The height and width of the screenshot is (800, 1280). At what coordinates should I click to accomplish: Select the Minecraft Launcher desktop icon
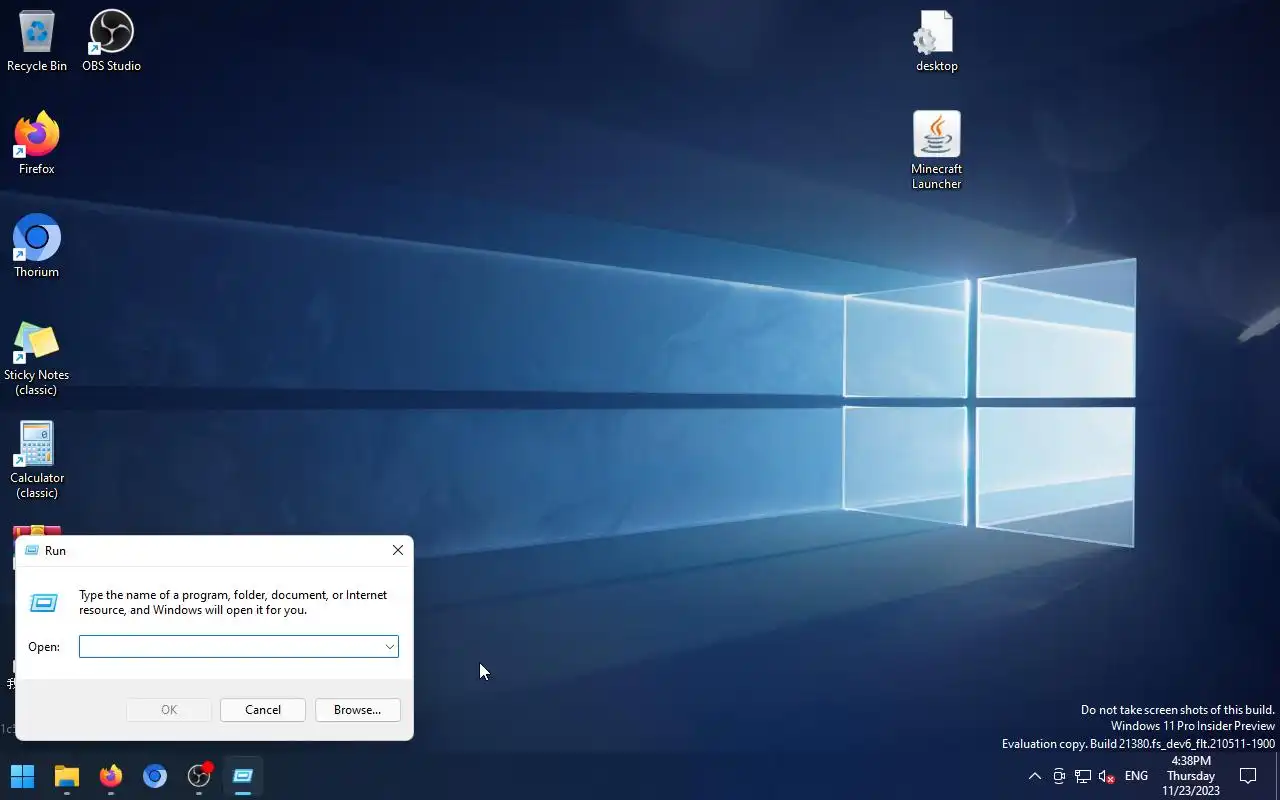pos(937,150)
